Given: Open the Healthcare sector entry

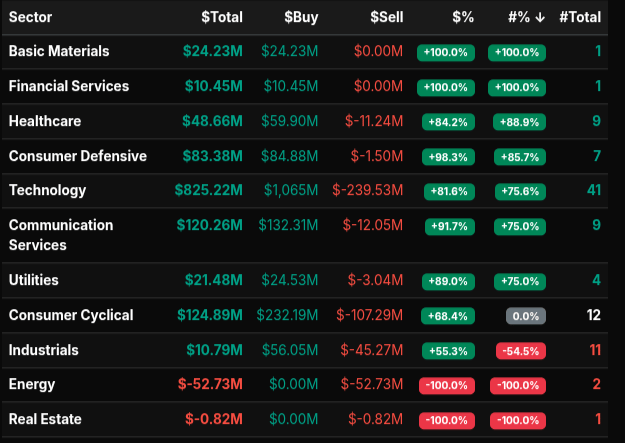Looking at the screenshot, I should coord(45,121).
